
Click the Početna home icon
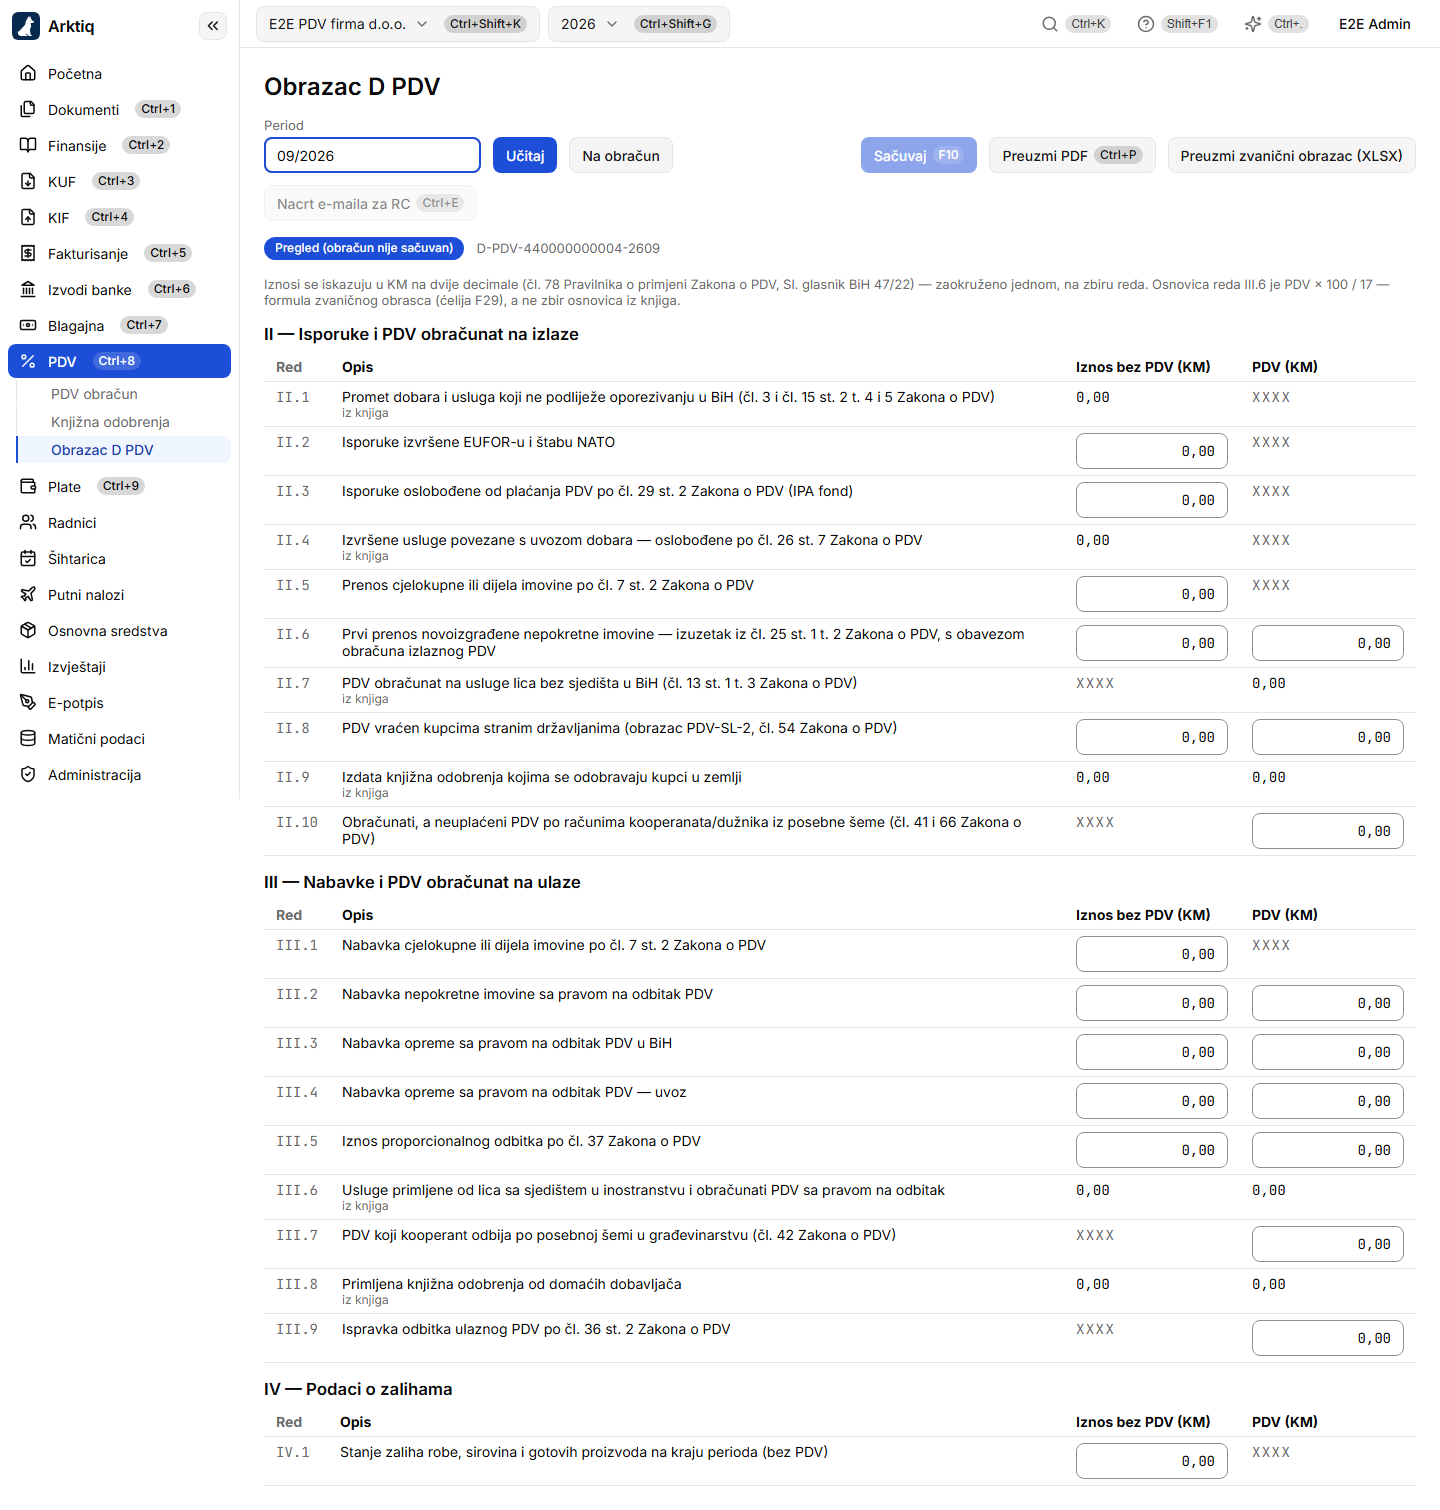[28, 74]
